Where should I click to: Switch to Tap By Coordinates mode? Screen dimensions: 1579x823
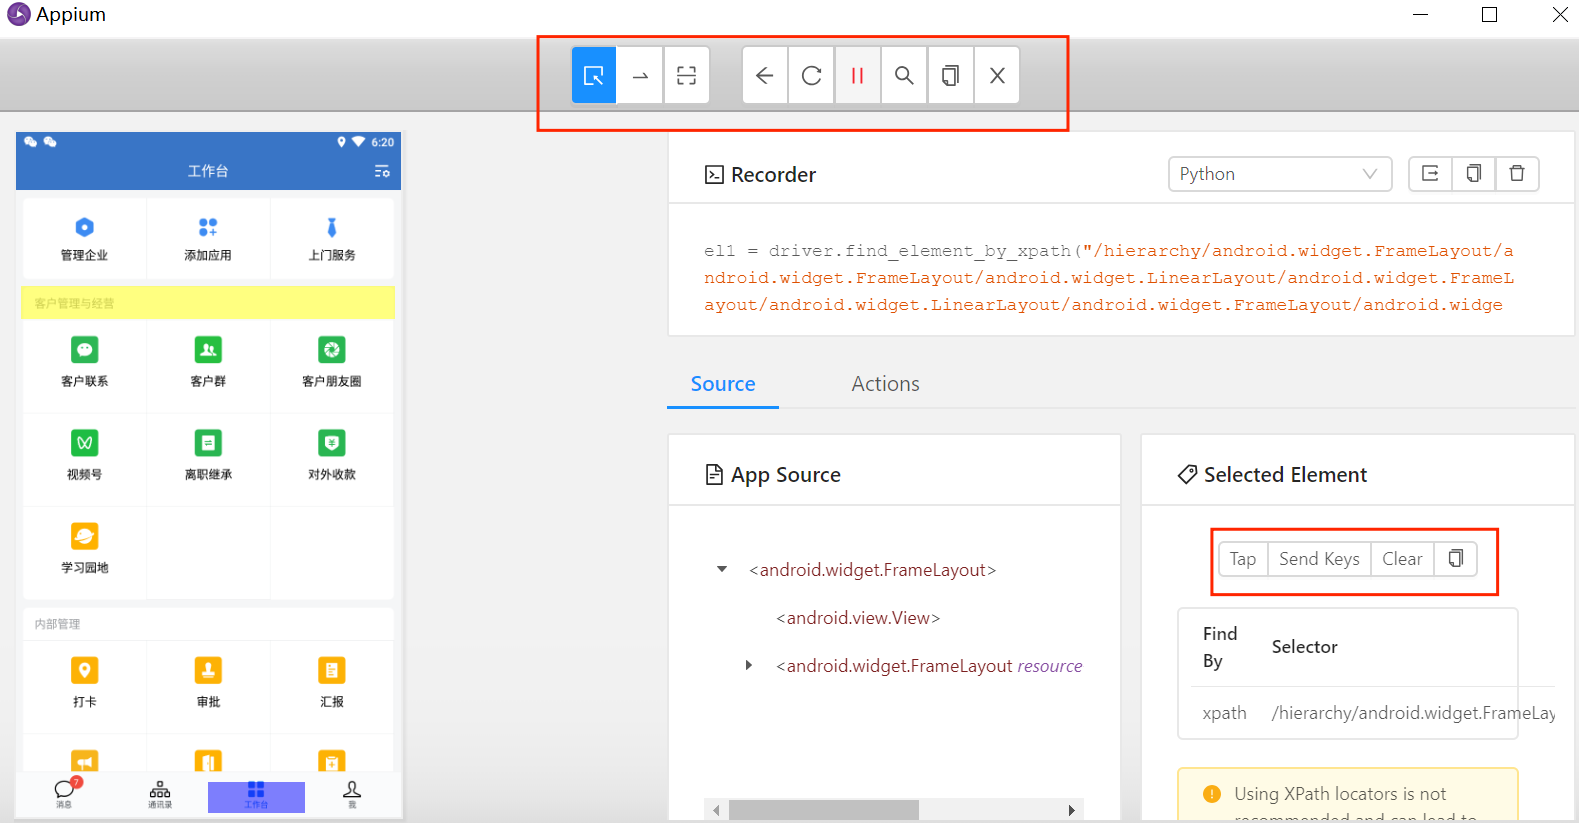pyautogui.click(x=686, y=75)
